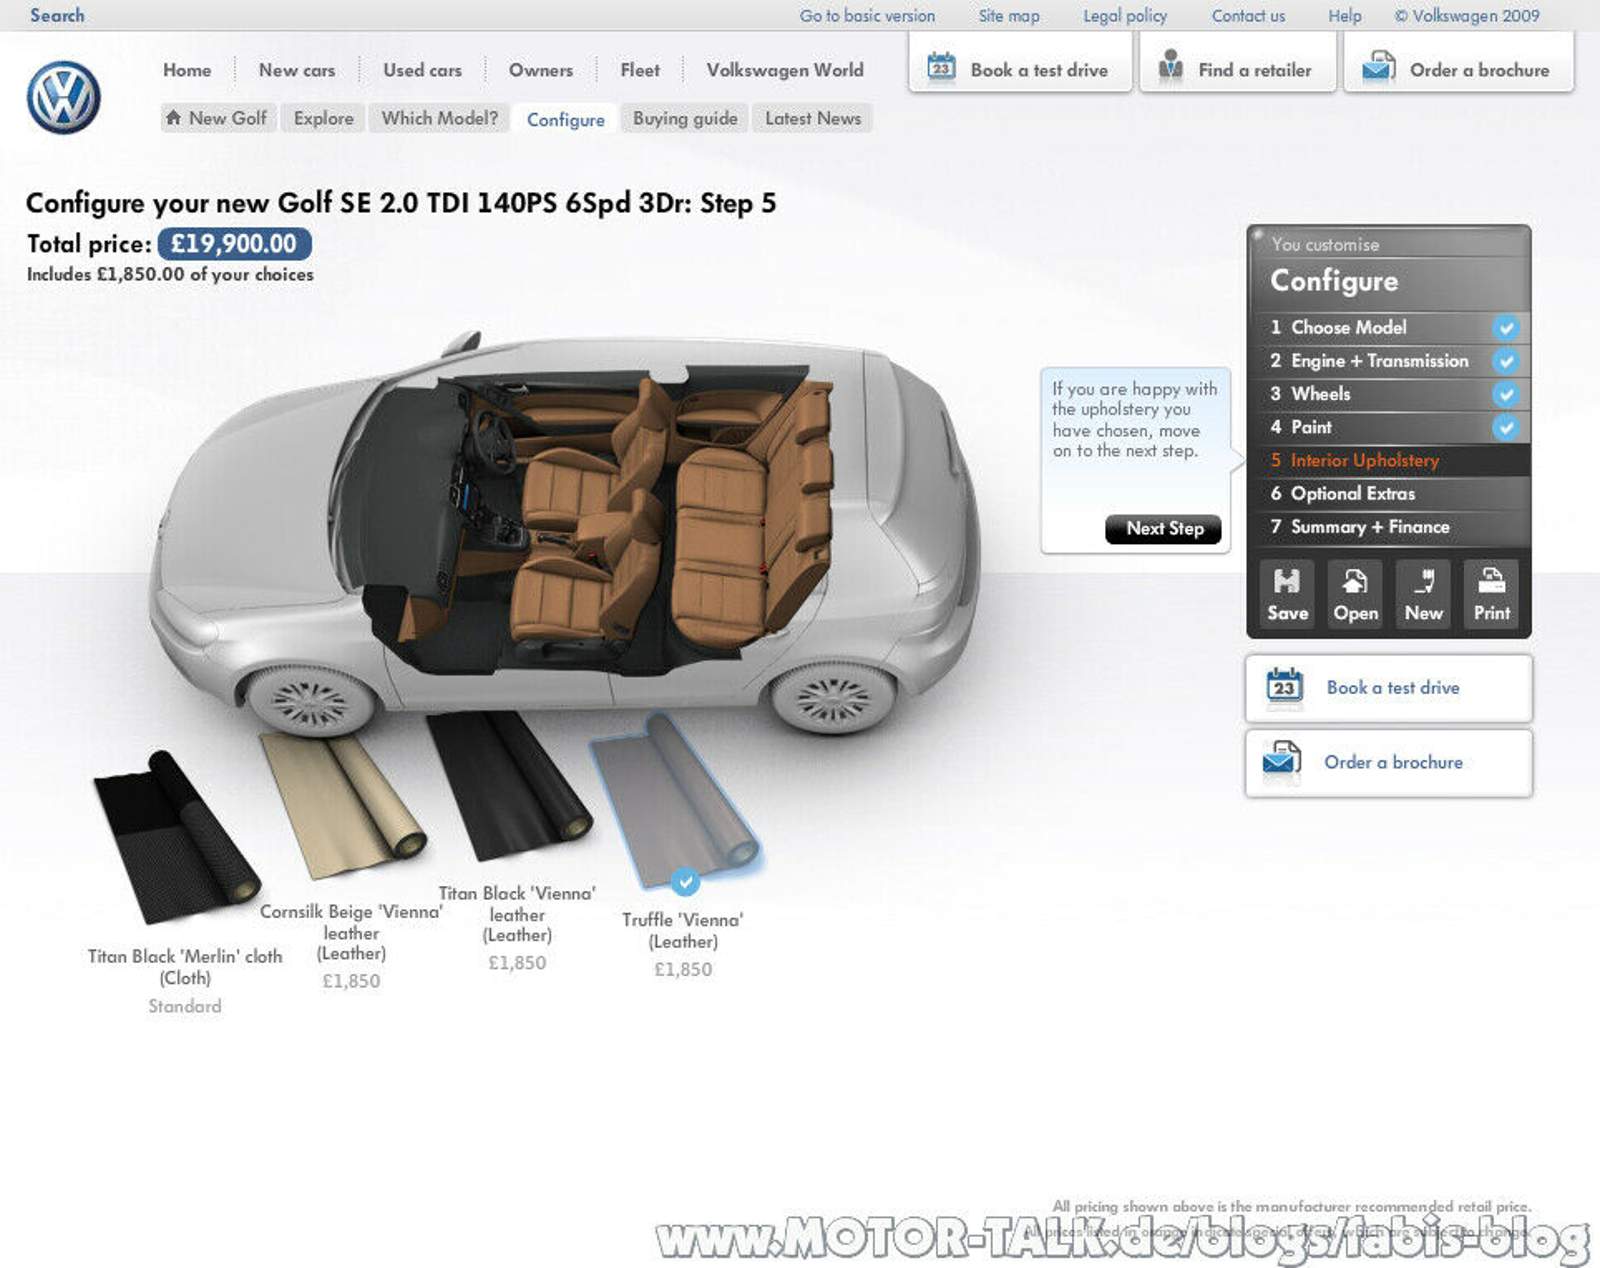Screen dimensions: 1600x1268
Task: Click sidebar Order a brochure link
Action: 1389,763
